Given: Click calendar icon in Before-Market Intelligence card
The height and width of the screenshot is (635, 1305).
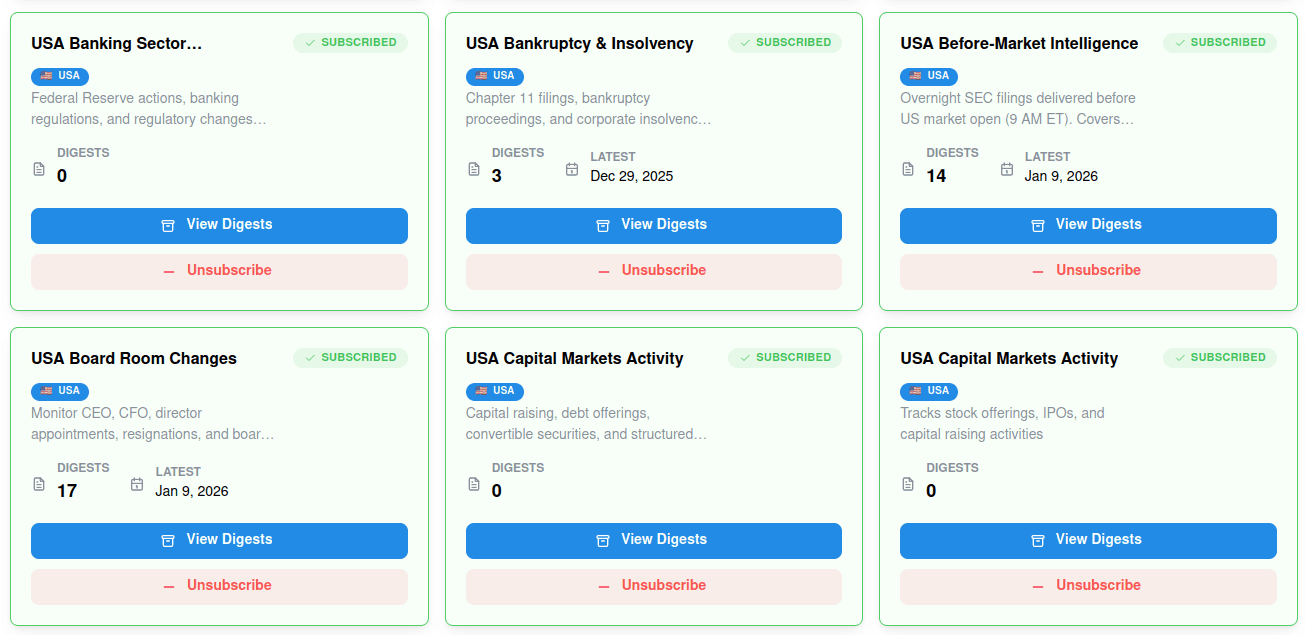Looking at the screenshot, I should point(1007,169).
